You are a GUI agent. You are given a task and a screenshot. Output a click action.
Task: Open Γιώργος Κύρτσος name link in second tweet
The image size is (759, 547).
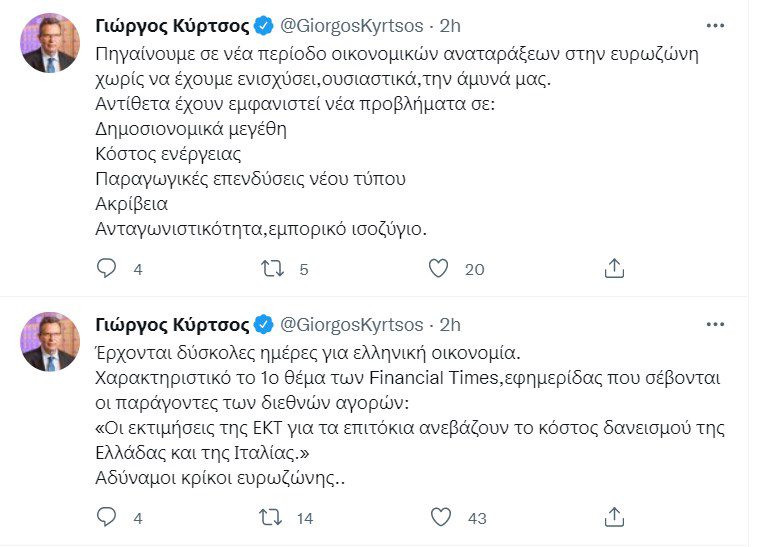pos(171,324)
